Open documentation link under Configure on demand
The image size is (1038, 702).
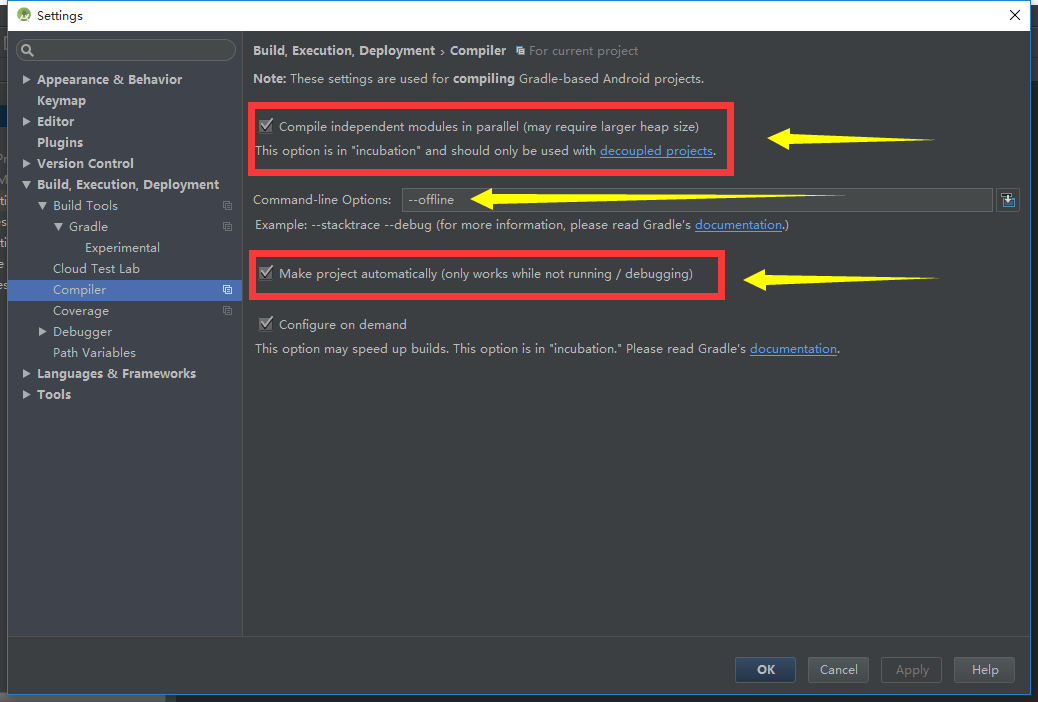click(793, 349)
